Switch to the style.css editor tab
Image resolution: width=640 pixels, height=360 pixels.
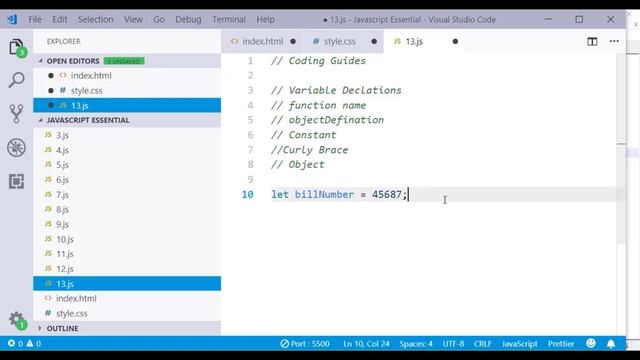[x=343, y=41]
